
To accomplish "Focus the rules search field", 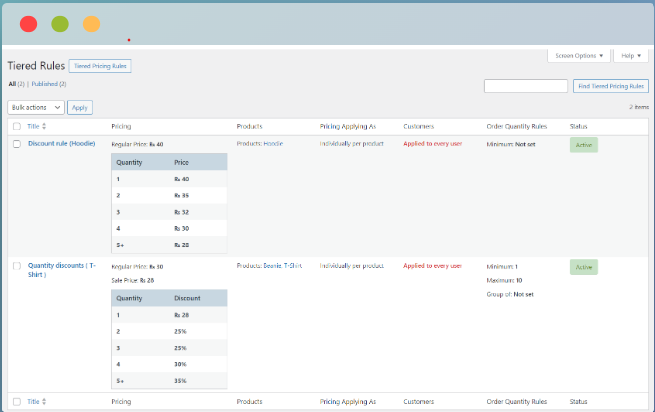I will pyautogui.click(x=526, y=86).
